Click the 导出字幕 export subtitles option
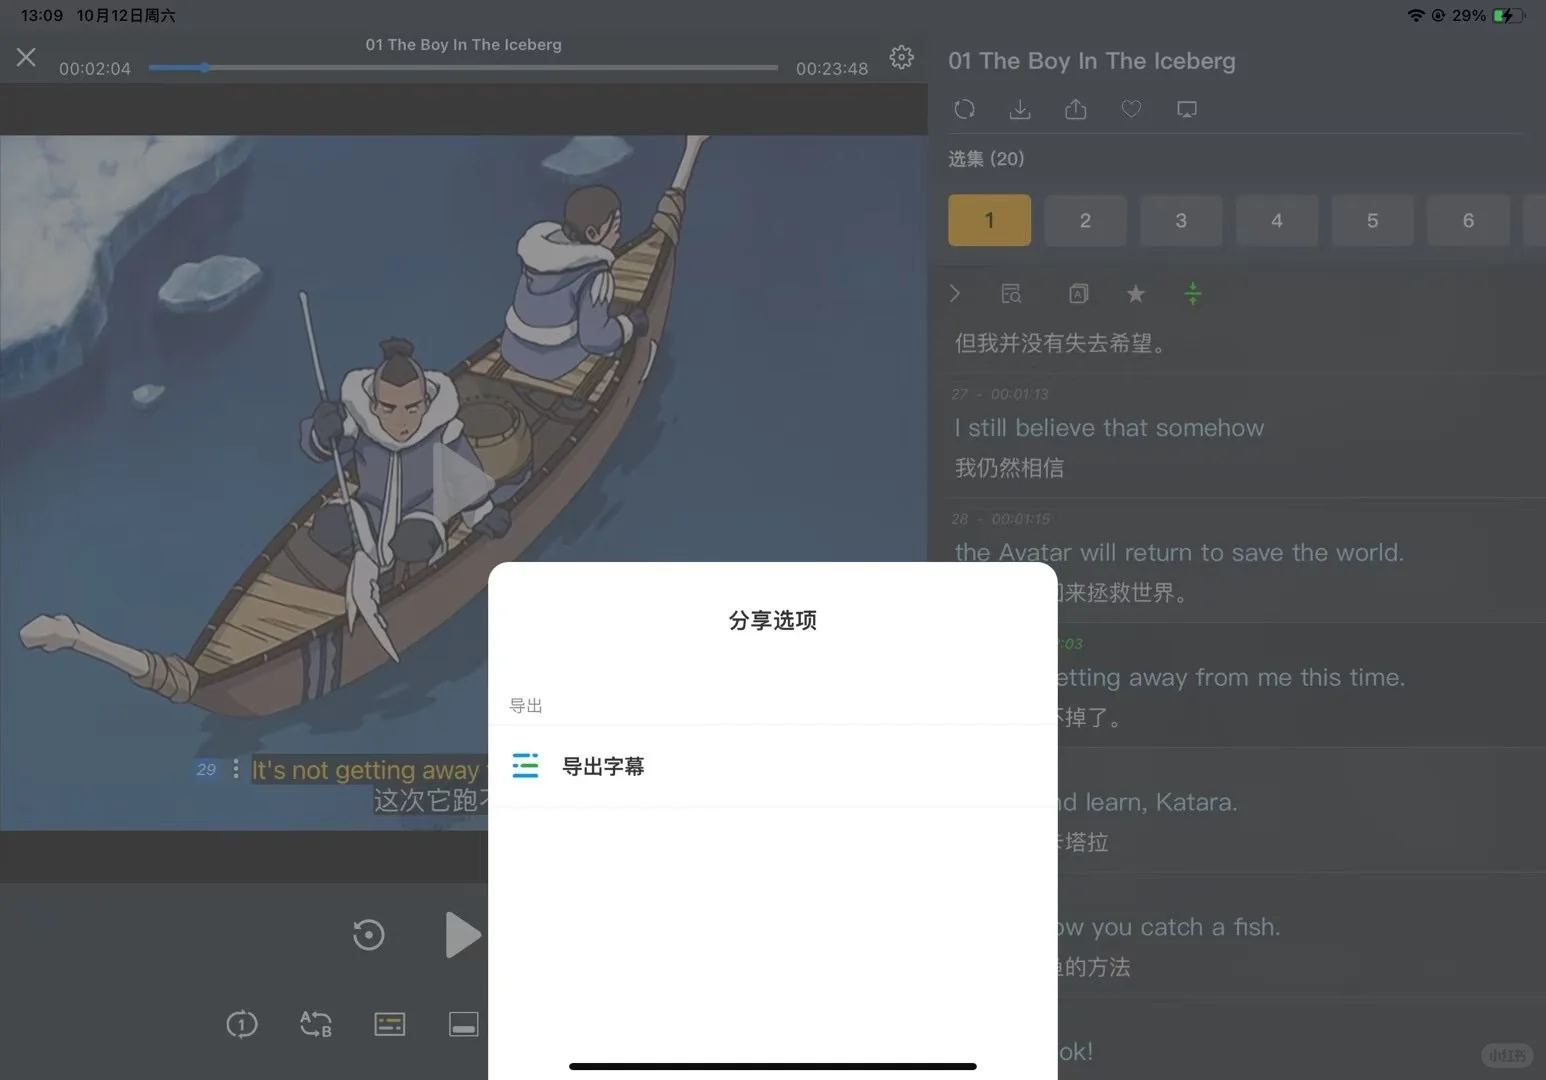Image resolution: width=1546 pixels, height=1080 pixels. point(603,766)
